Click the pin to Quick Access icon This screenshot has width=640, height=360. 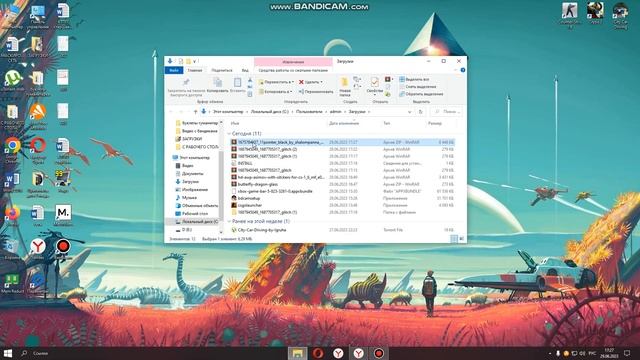pos(186,82)
